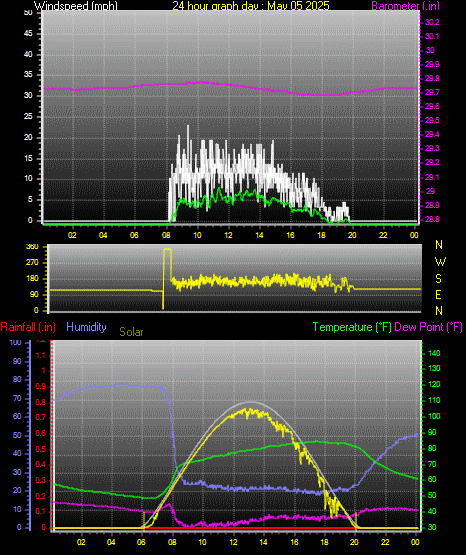Screen dimensions: 466x555
Task: Click the Windspeed (mph) axis title
Action: coord(76,6)
